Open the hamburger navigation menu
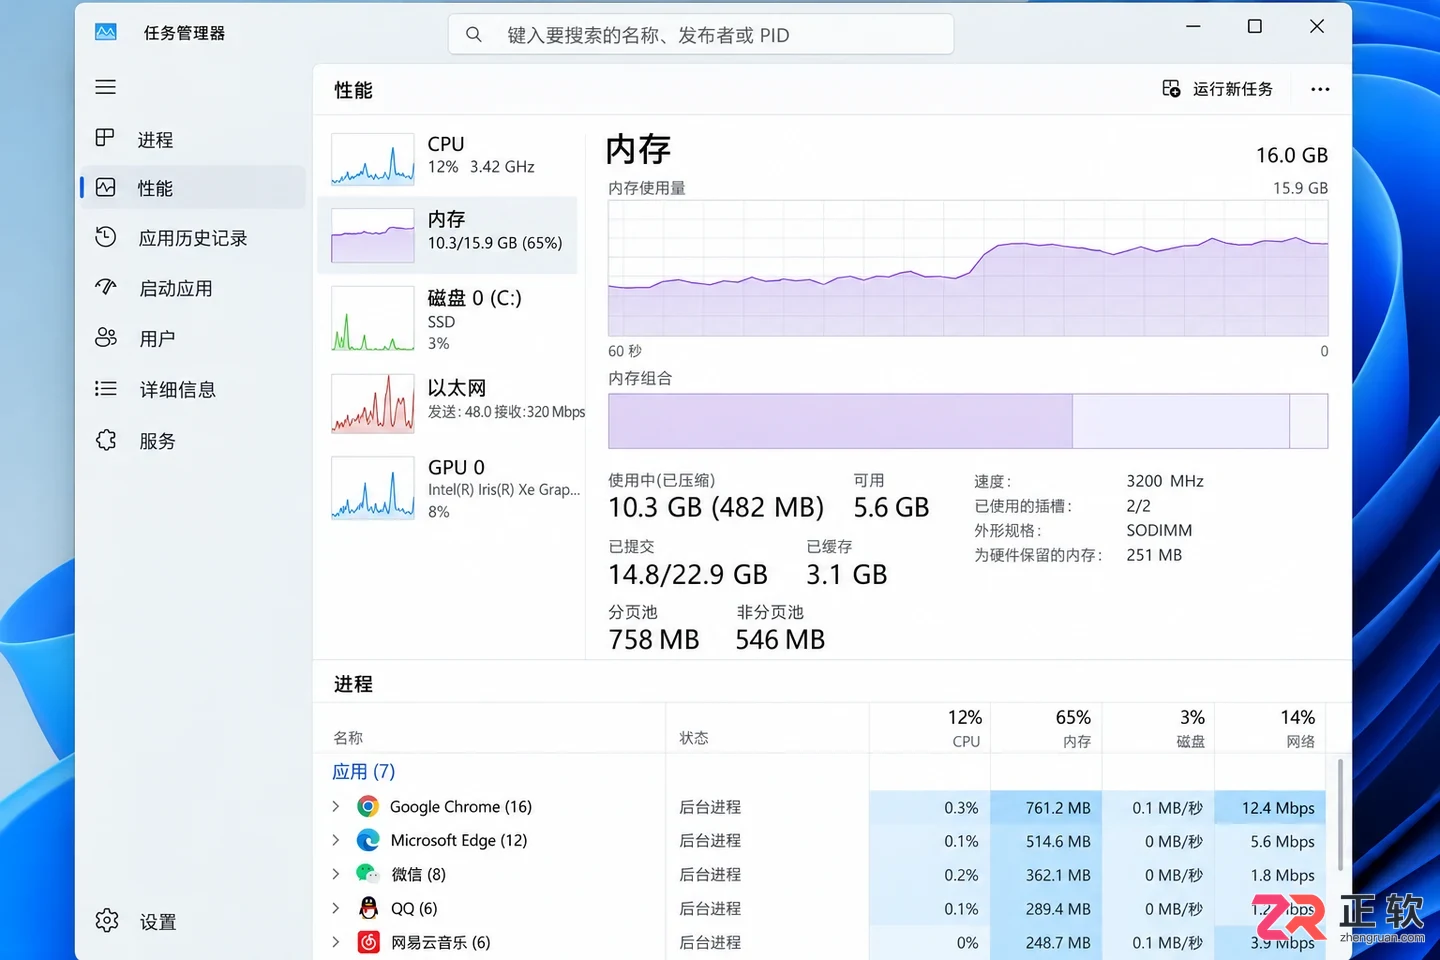 click(106, 87)
